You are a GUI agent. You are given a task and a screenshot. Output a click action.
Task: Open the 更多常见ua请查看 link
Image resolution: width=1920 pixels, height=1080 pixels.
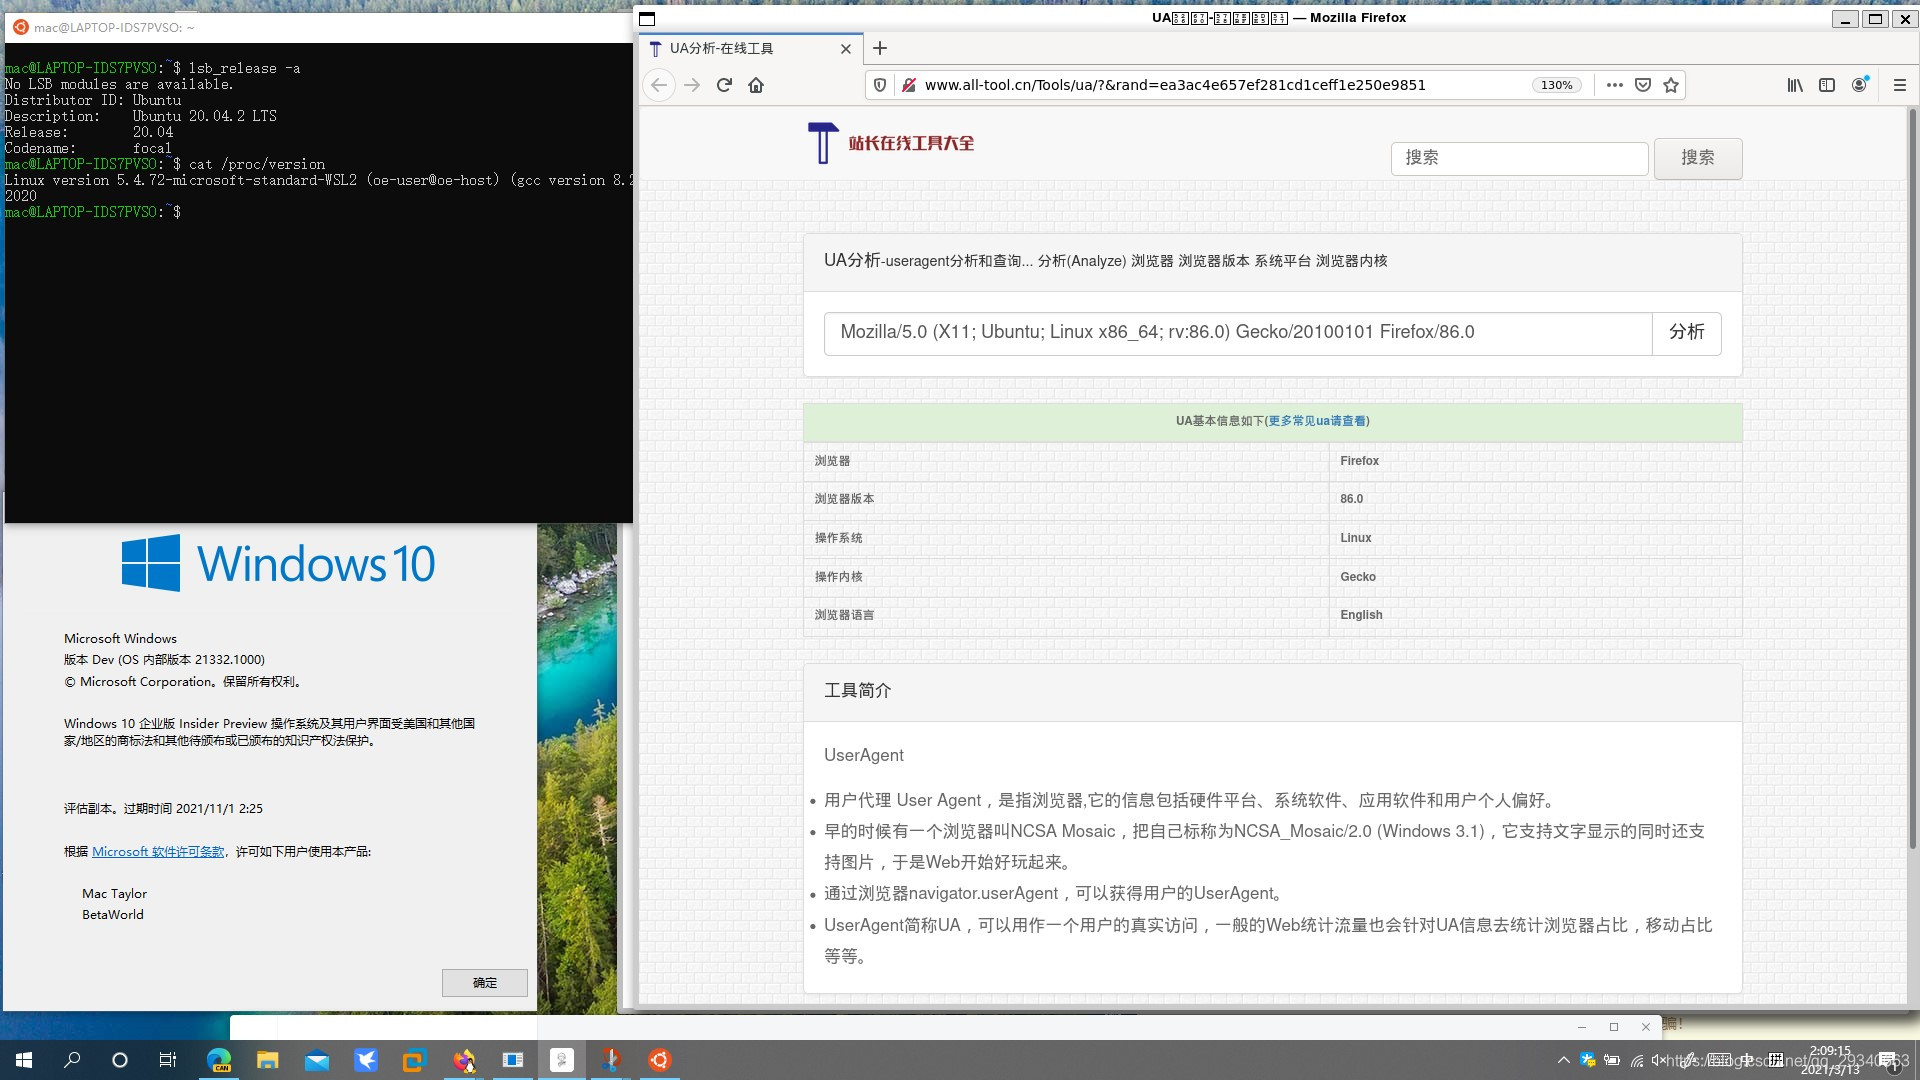pos(1316,421)
